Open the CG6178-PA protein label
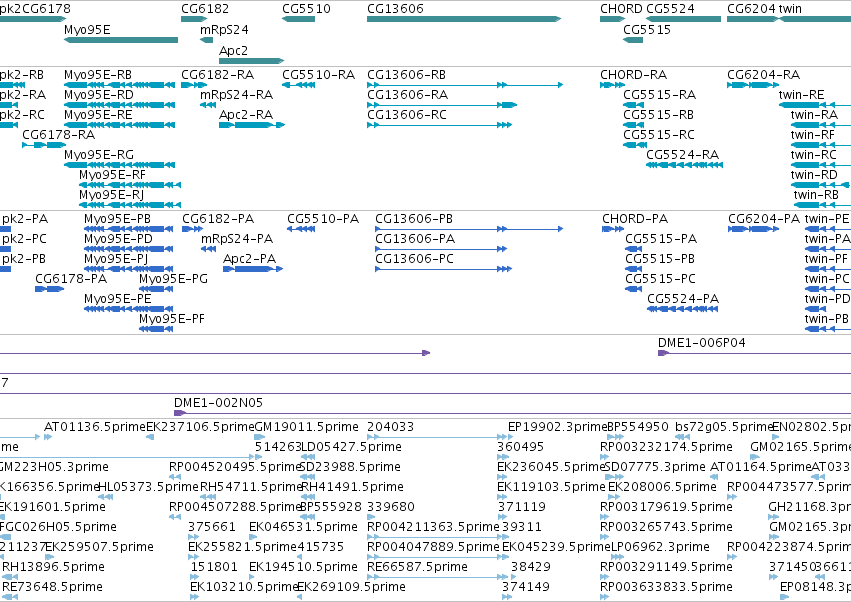 pyautogui.click(x=71, y=279)
